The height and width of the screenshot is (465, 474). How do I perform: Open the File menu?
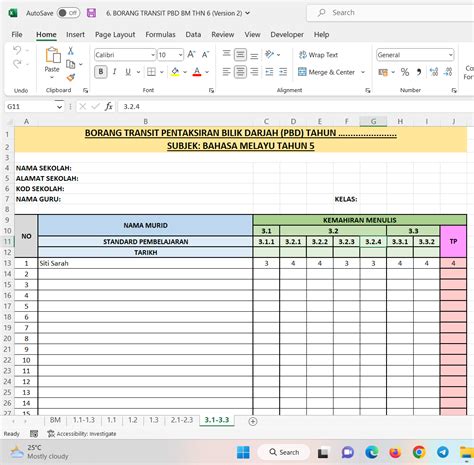[17, 34]
